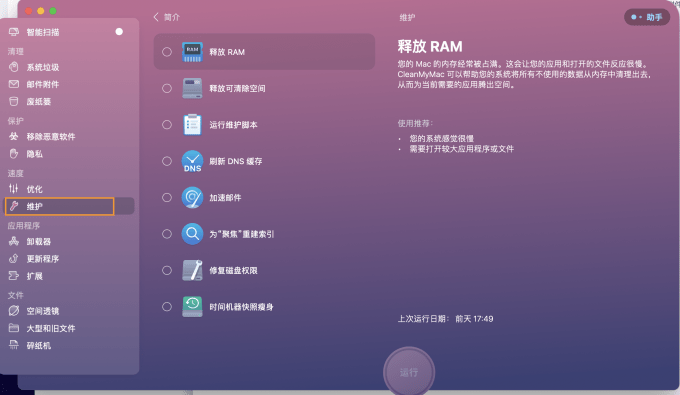Click the 释放可清除空间 disk icon
Image resolution: width=680 pixels, height=395 pixels.
[192, 88]
